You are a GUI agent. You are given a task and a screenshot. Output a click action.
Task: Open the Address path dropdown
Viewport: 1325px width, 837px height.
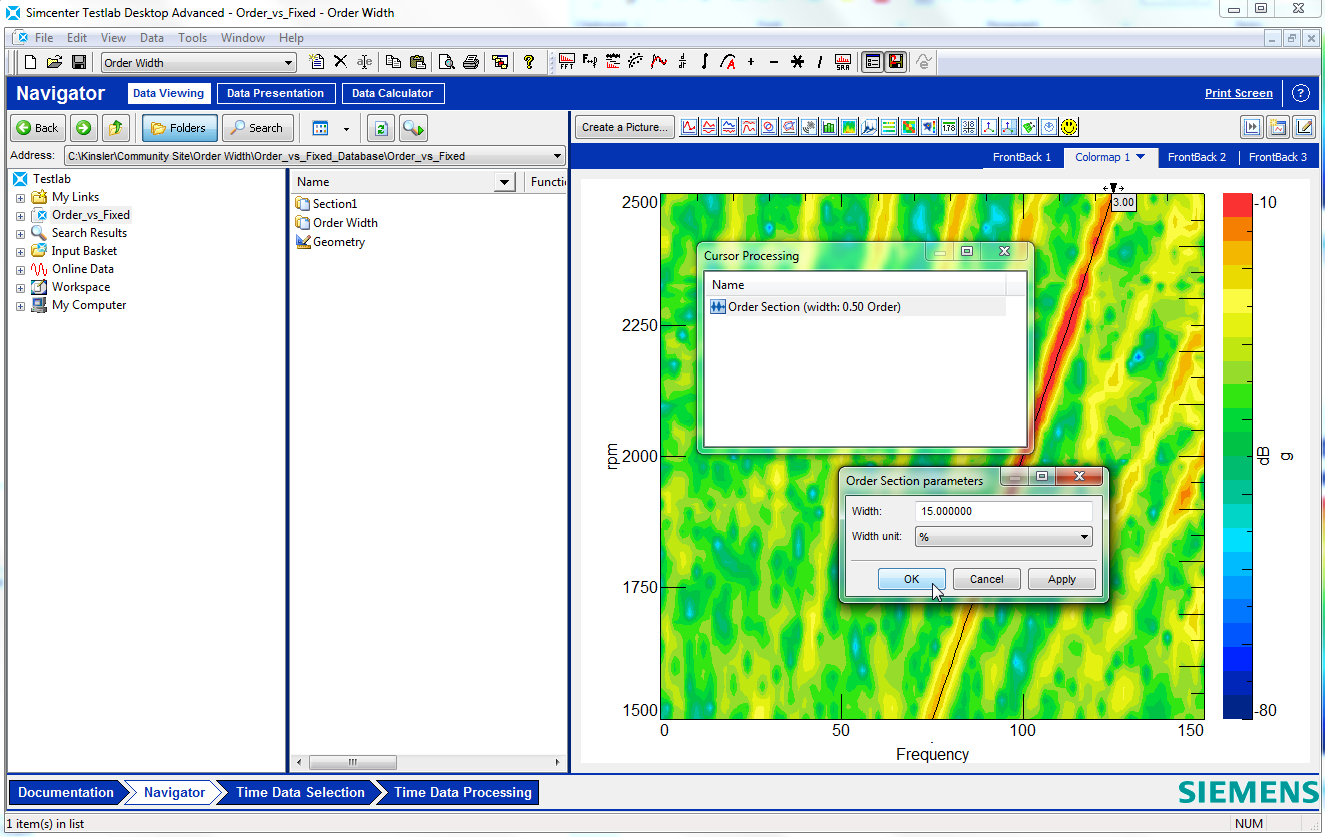coord(558,156)
